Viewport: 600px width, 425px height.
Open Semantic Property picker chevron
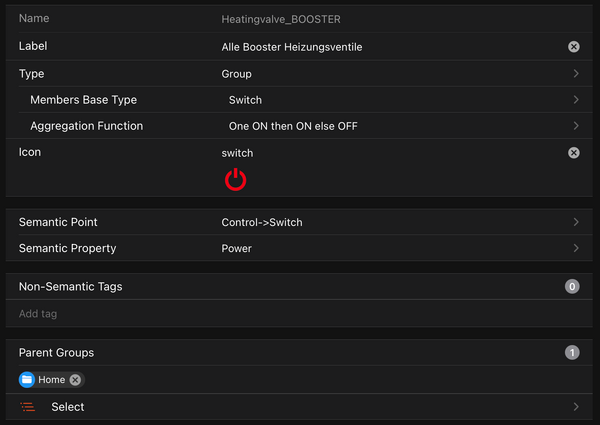(576, 248)
